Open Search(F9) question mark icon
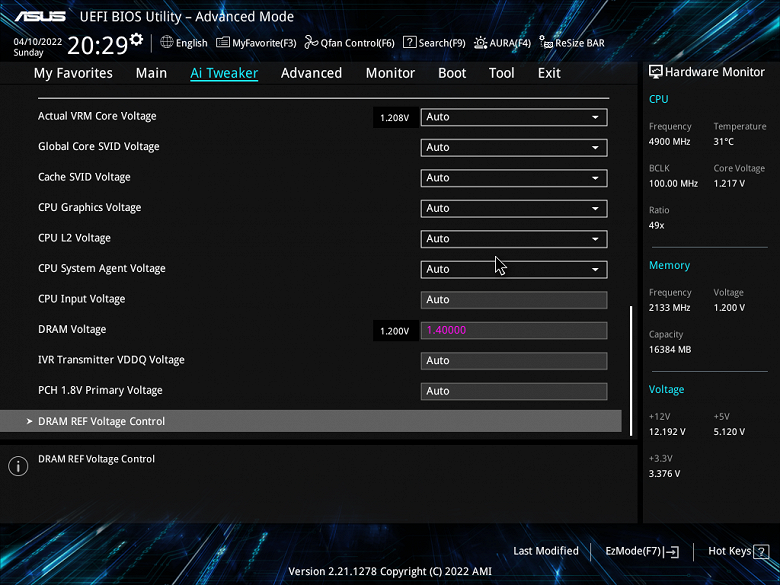The height and width of the screenshot is (585, 780). [409, 42]
